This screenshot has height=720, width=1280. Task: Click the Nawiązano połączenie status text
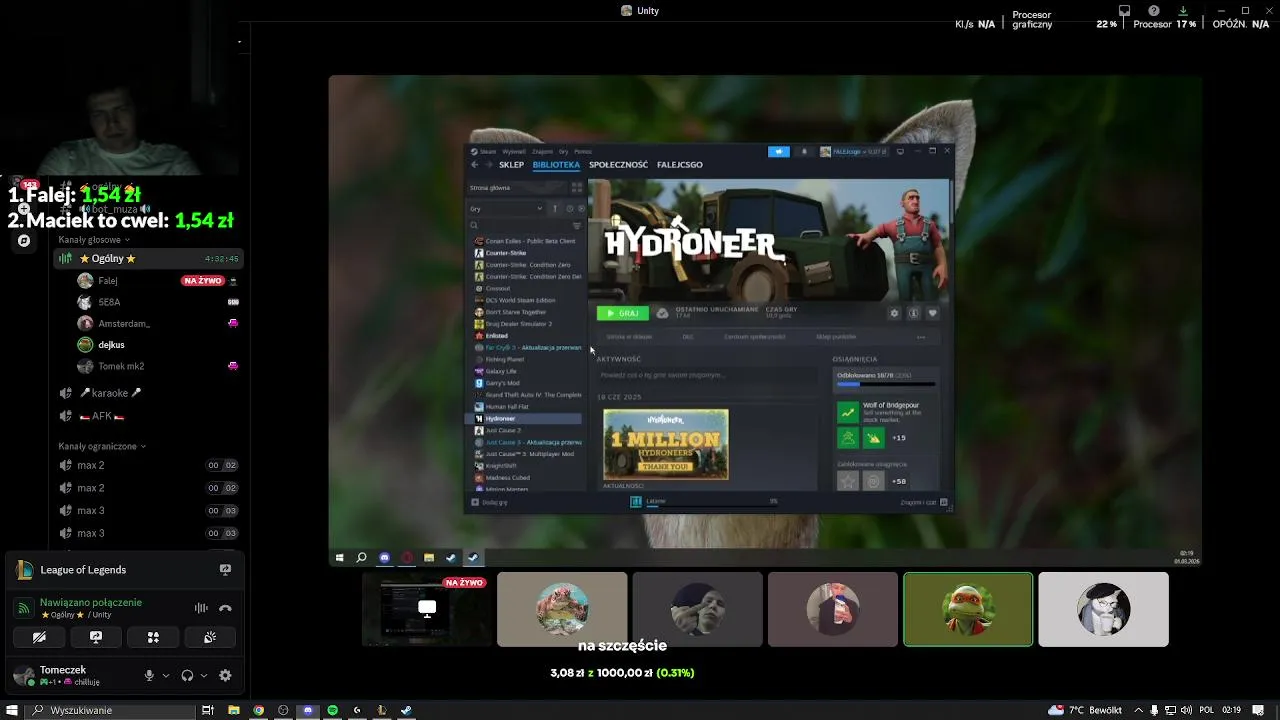91,603
